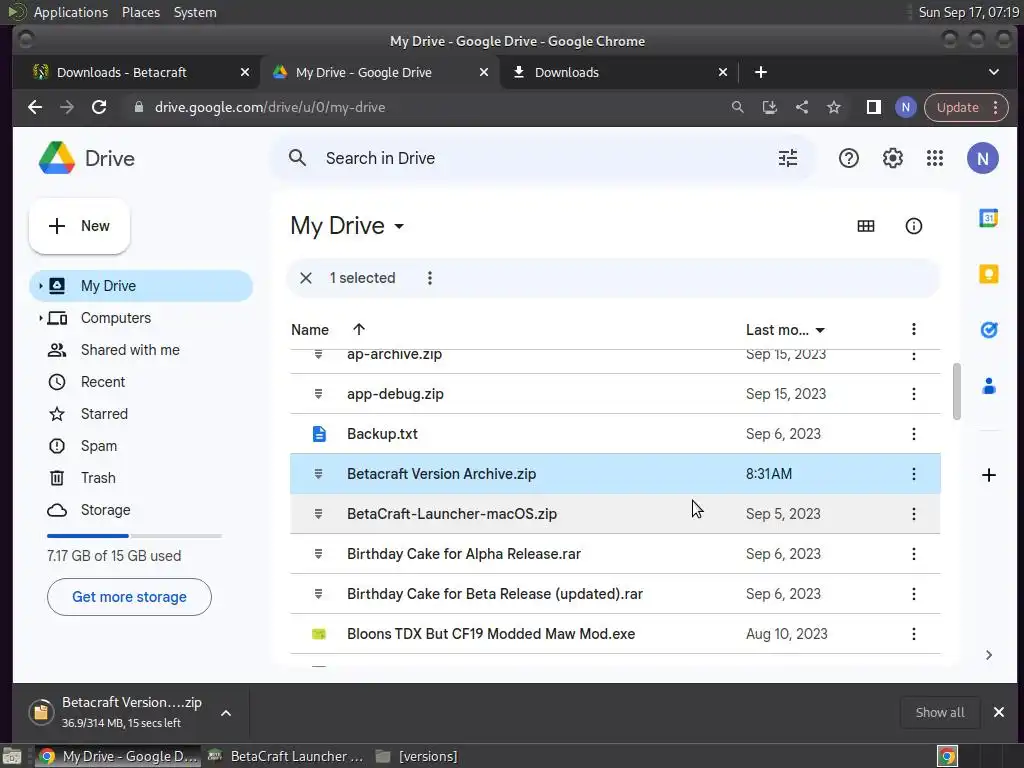
Task: Open list column options menu
Action: 913,329
